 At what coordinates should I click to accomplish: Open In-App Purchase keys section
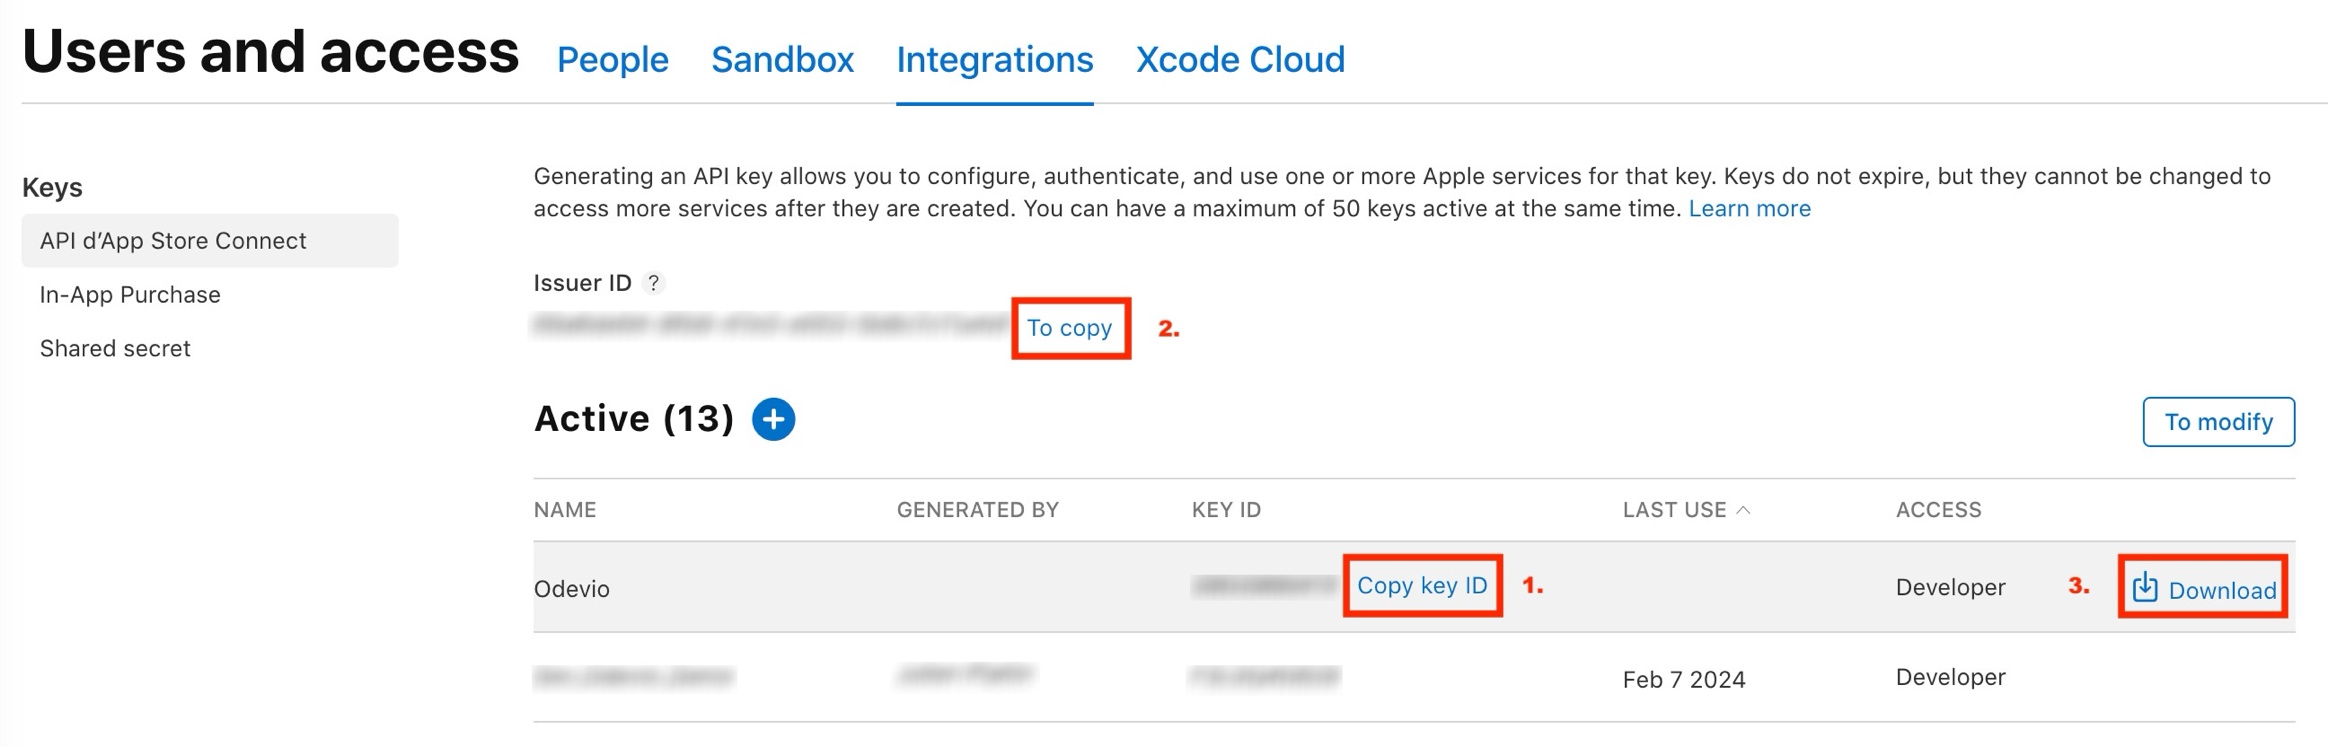coord(130,295)
